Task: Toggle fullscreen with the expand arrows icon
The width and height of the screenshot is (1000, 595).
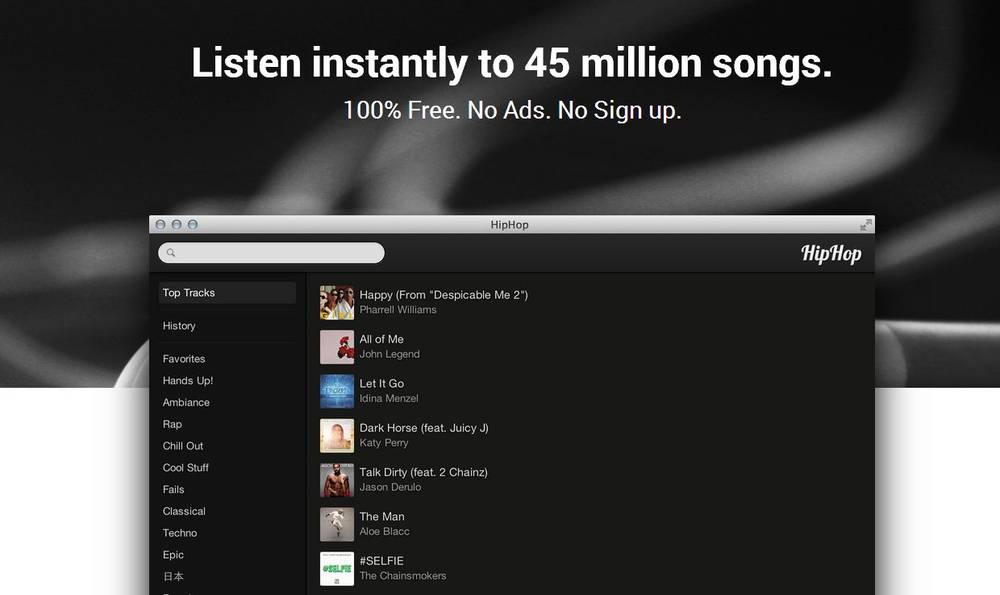Action: [865, 224]
